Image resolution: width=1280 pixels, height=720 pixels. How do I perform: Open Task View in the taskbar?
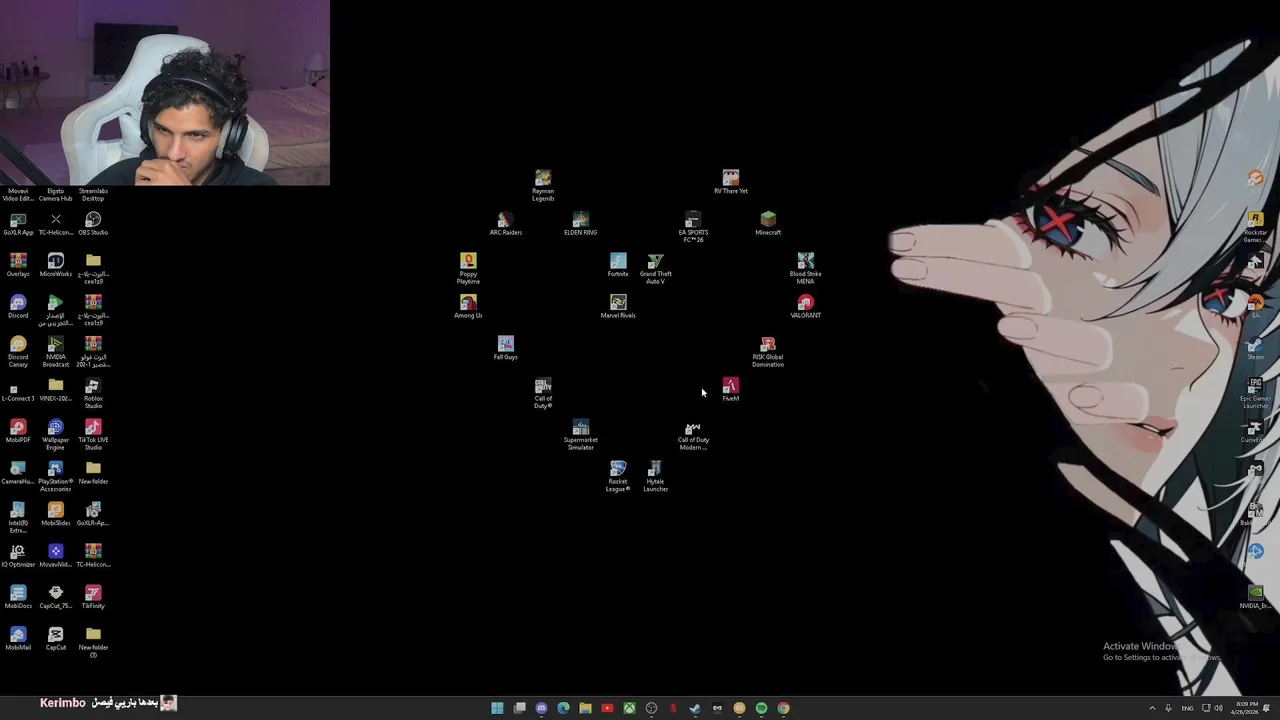[519, 708]
